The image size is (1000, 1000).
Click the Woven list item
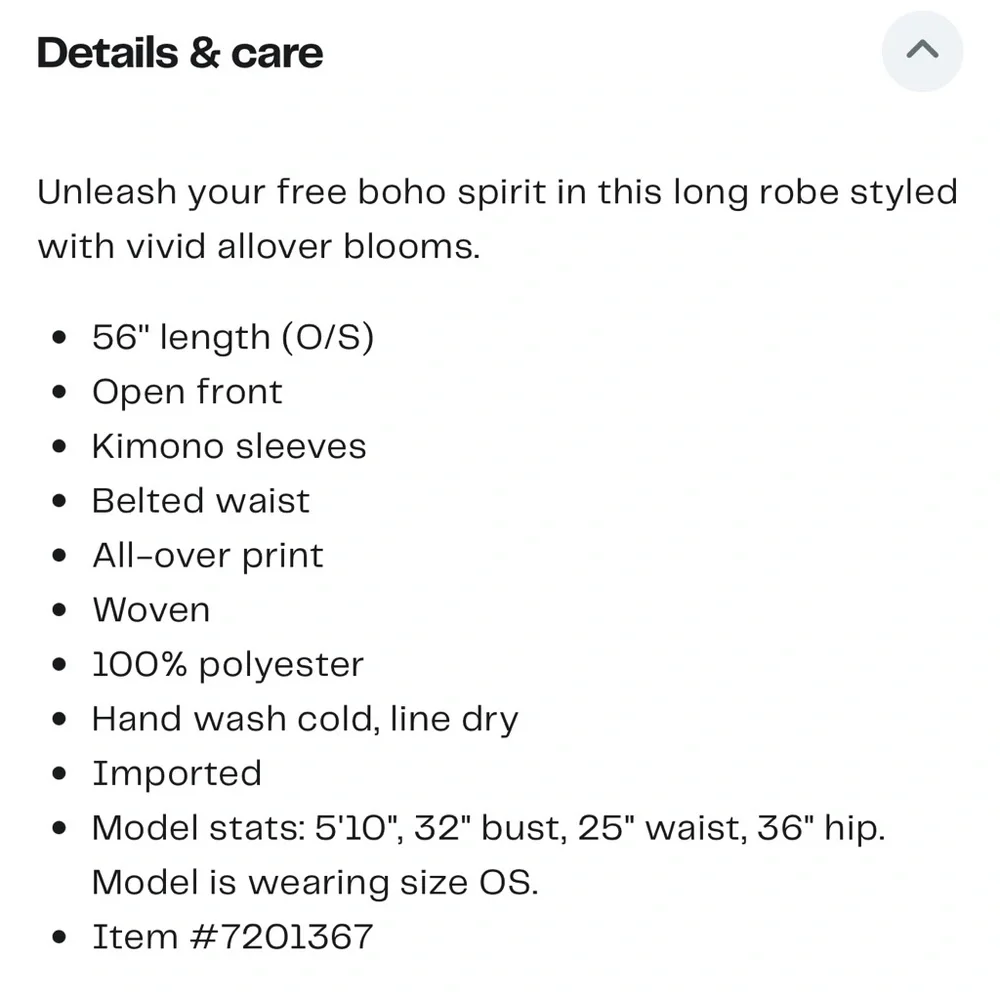coord(151,610)
